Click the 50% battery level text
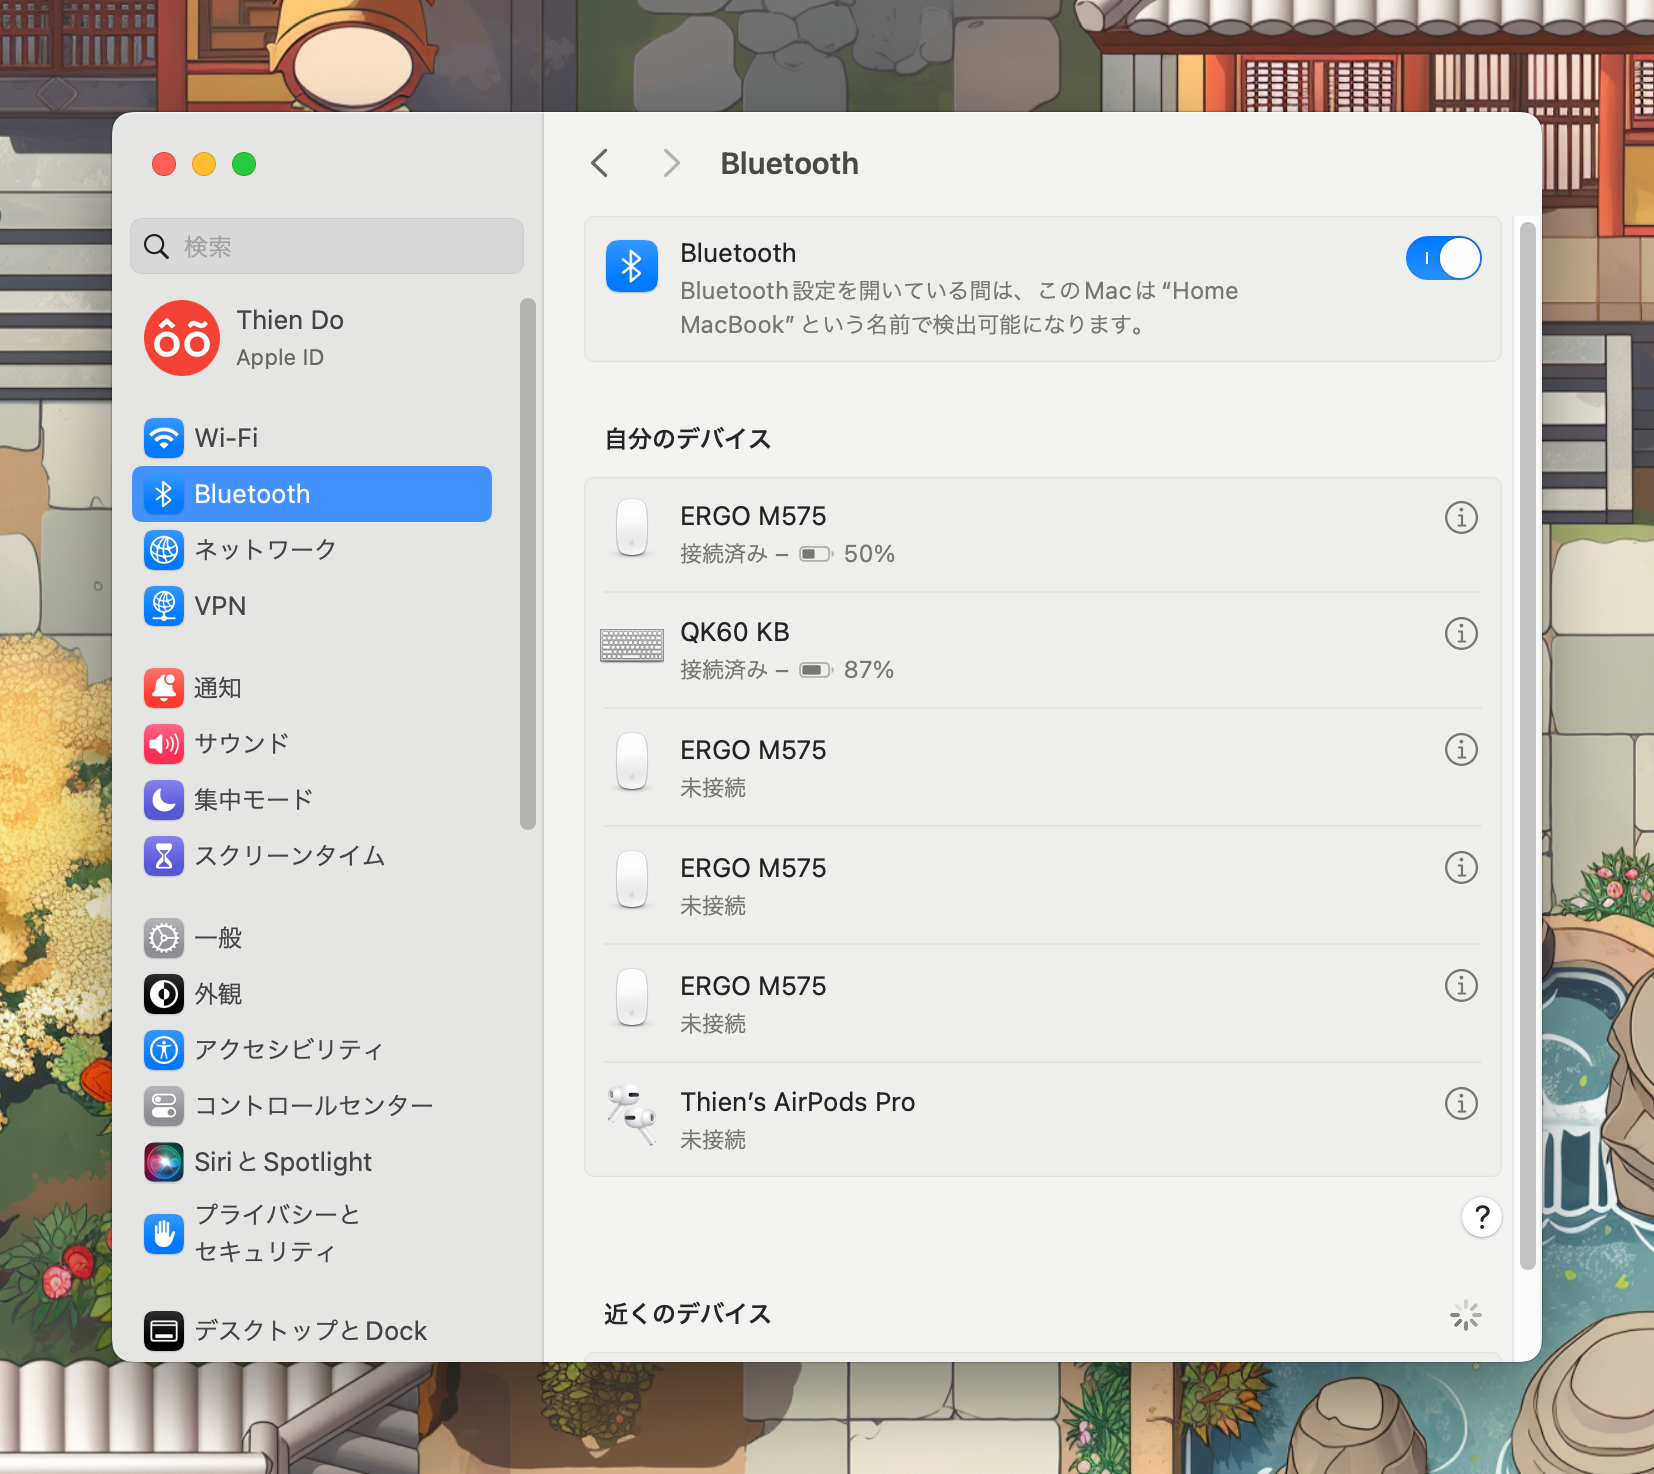The image size is (1654, 1474). tap(869, 554)
